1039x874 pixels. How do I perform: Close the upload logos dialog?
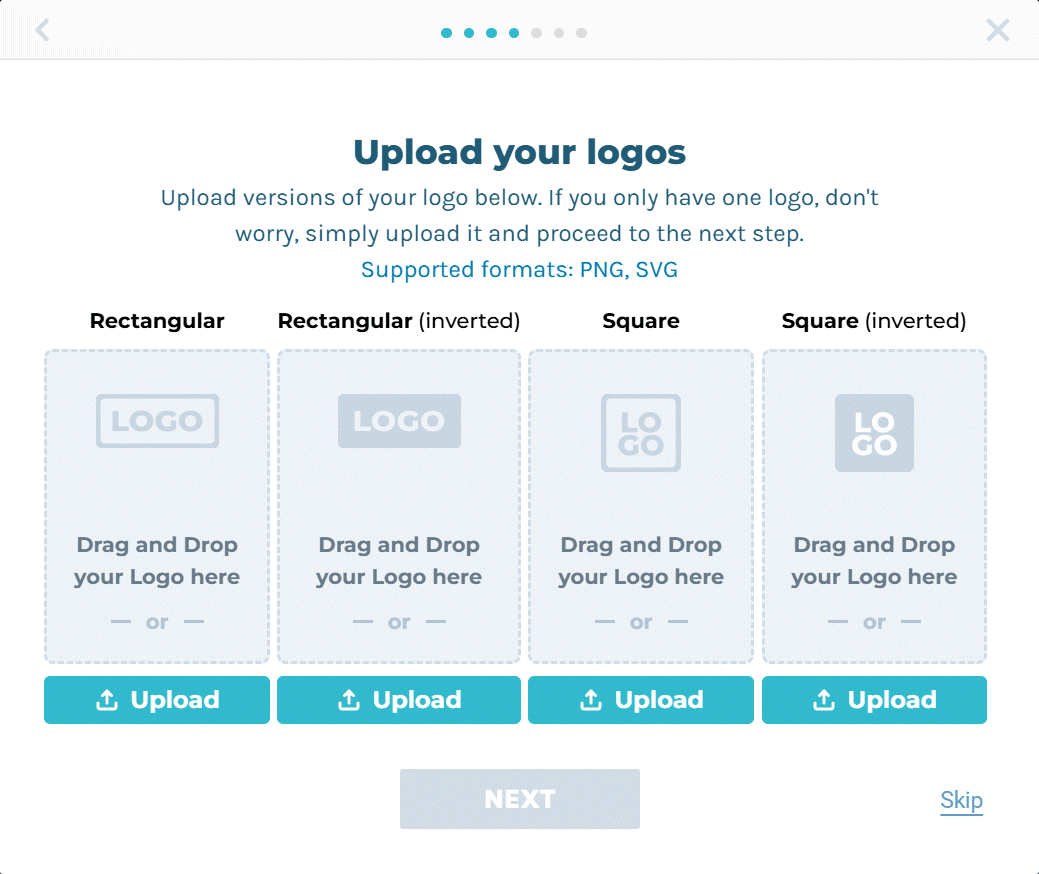[x=997, y=30]
